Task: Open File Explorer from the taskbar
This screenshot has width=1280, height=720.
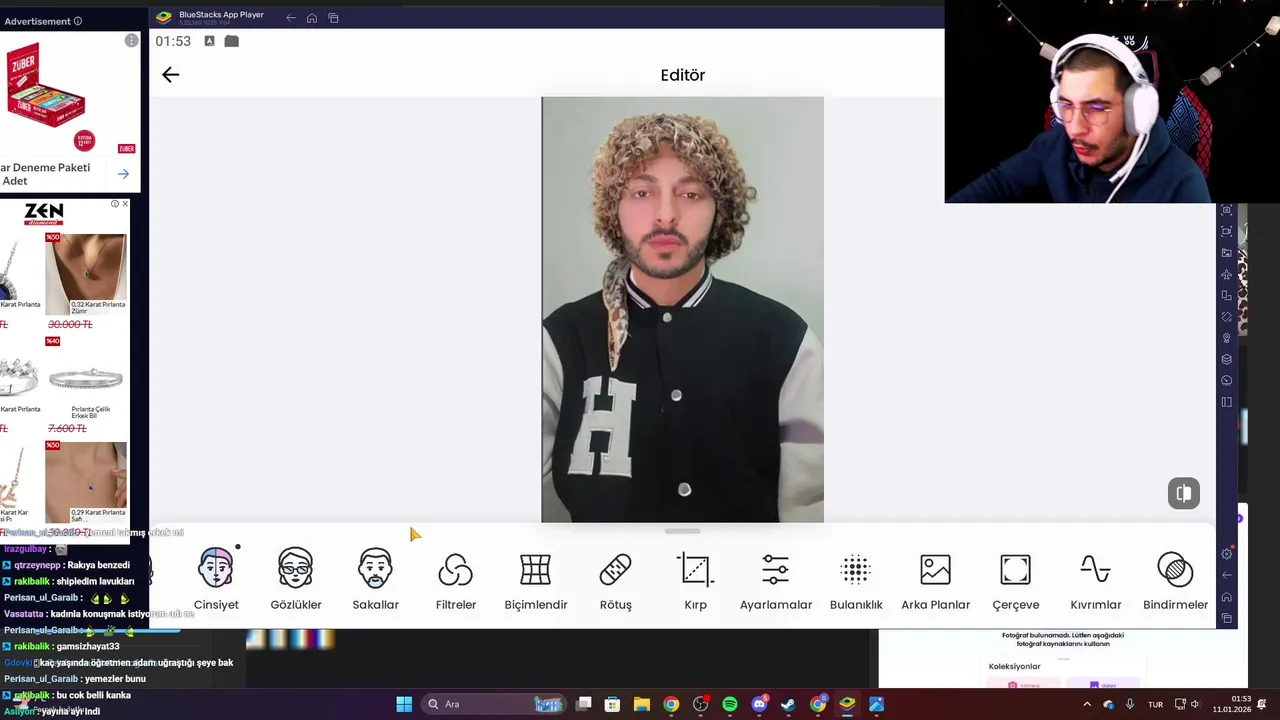Action: pyautogui.click(x=642, y=704)
